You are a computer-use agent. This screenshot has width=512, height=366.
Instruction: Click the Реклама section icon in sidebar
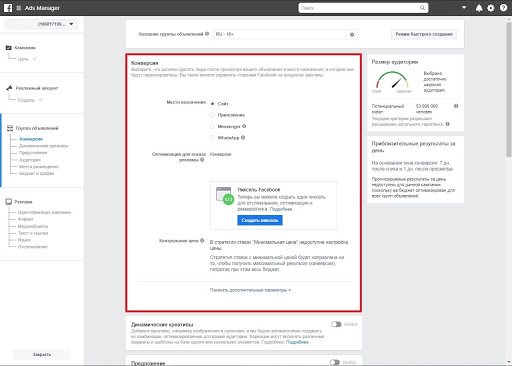(9, 202)
